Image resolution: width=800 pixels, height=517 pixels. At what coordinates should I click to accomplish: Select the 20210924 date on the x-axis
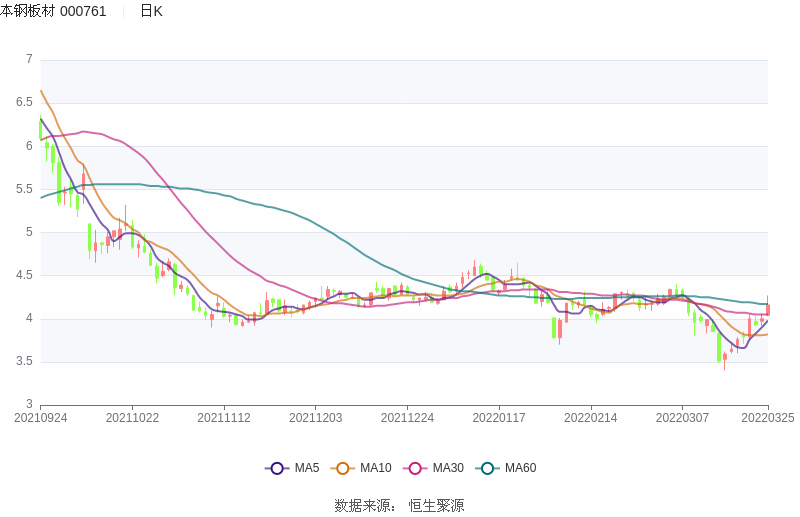[40, 418]
